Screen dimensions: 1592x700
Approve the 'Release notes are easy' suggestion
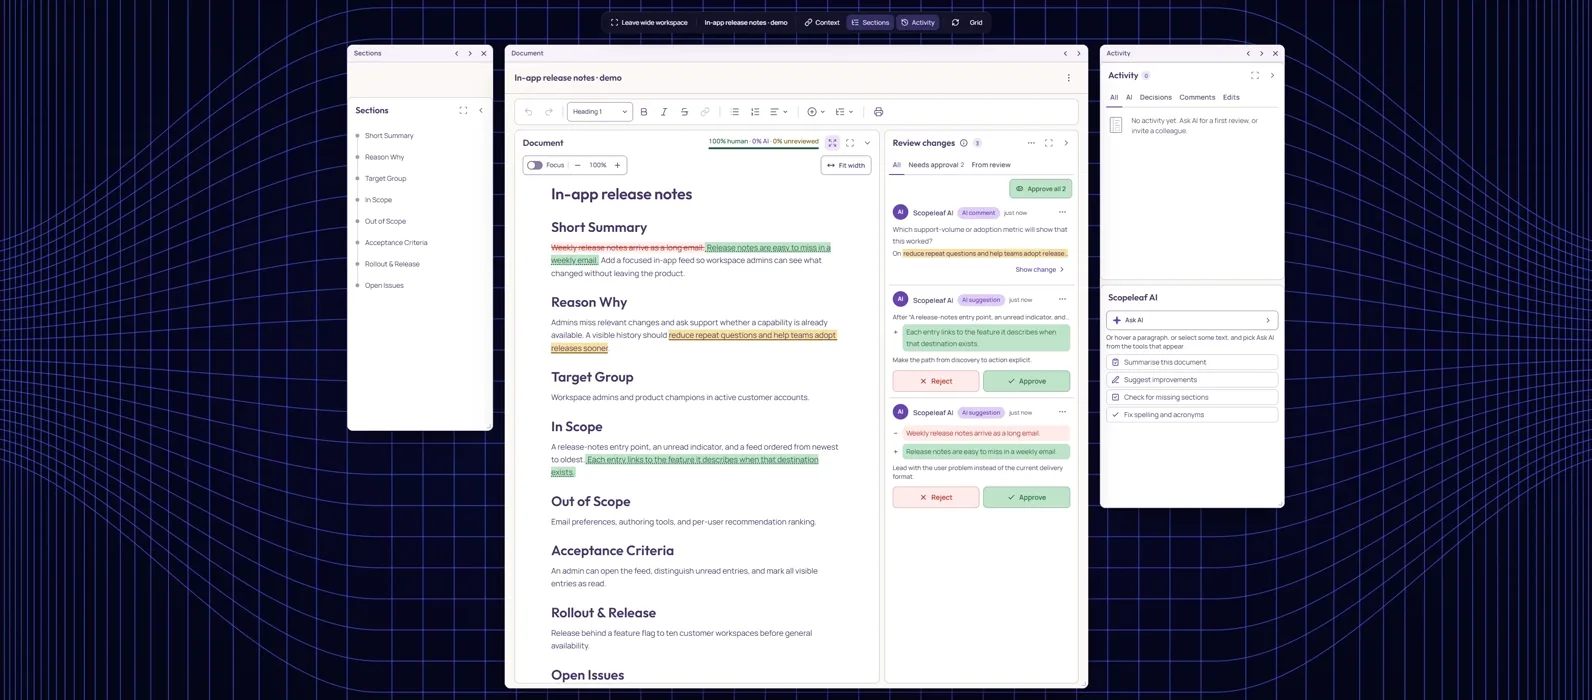coord(1026,497)
